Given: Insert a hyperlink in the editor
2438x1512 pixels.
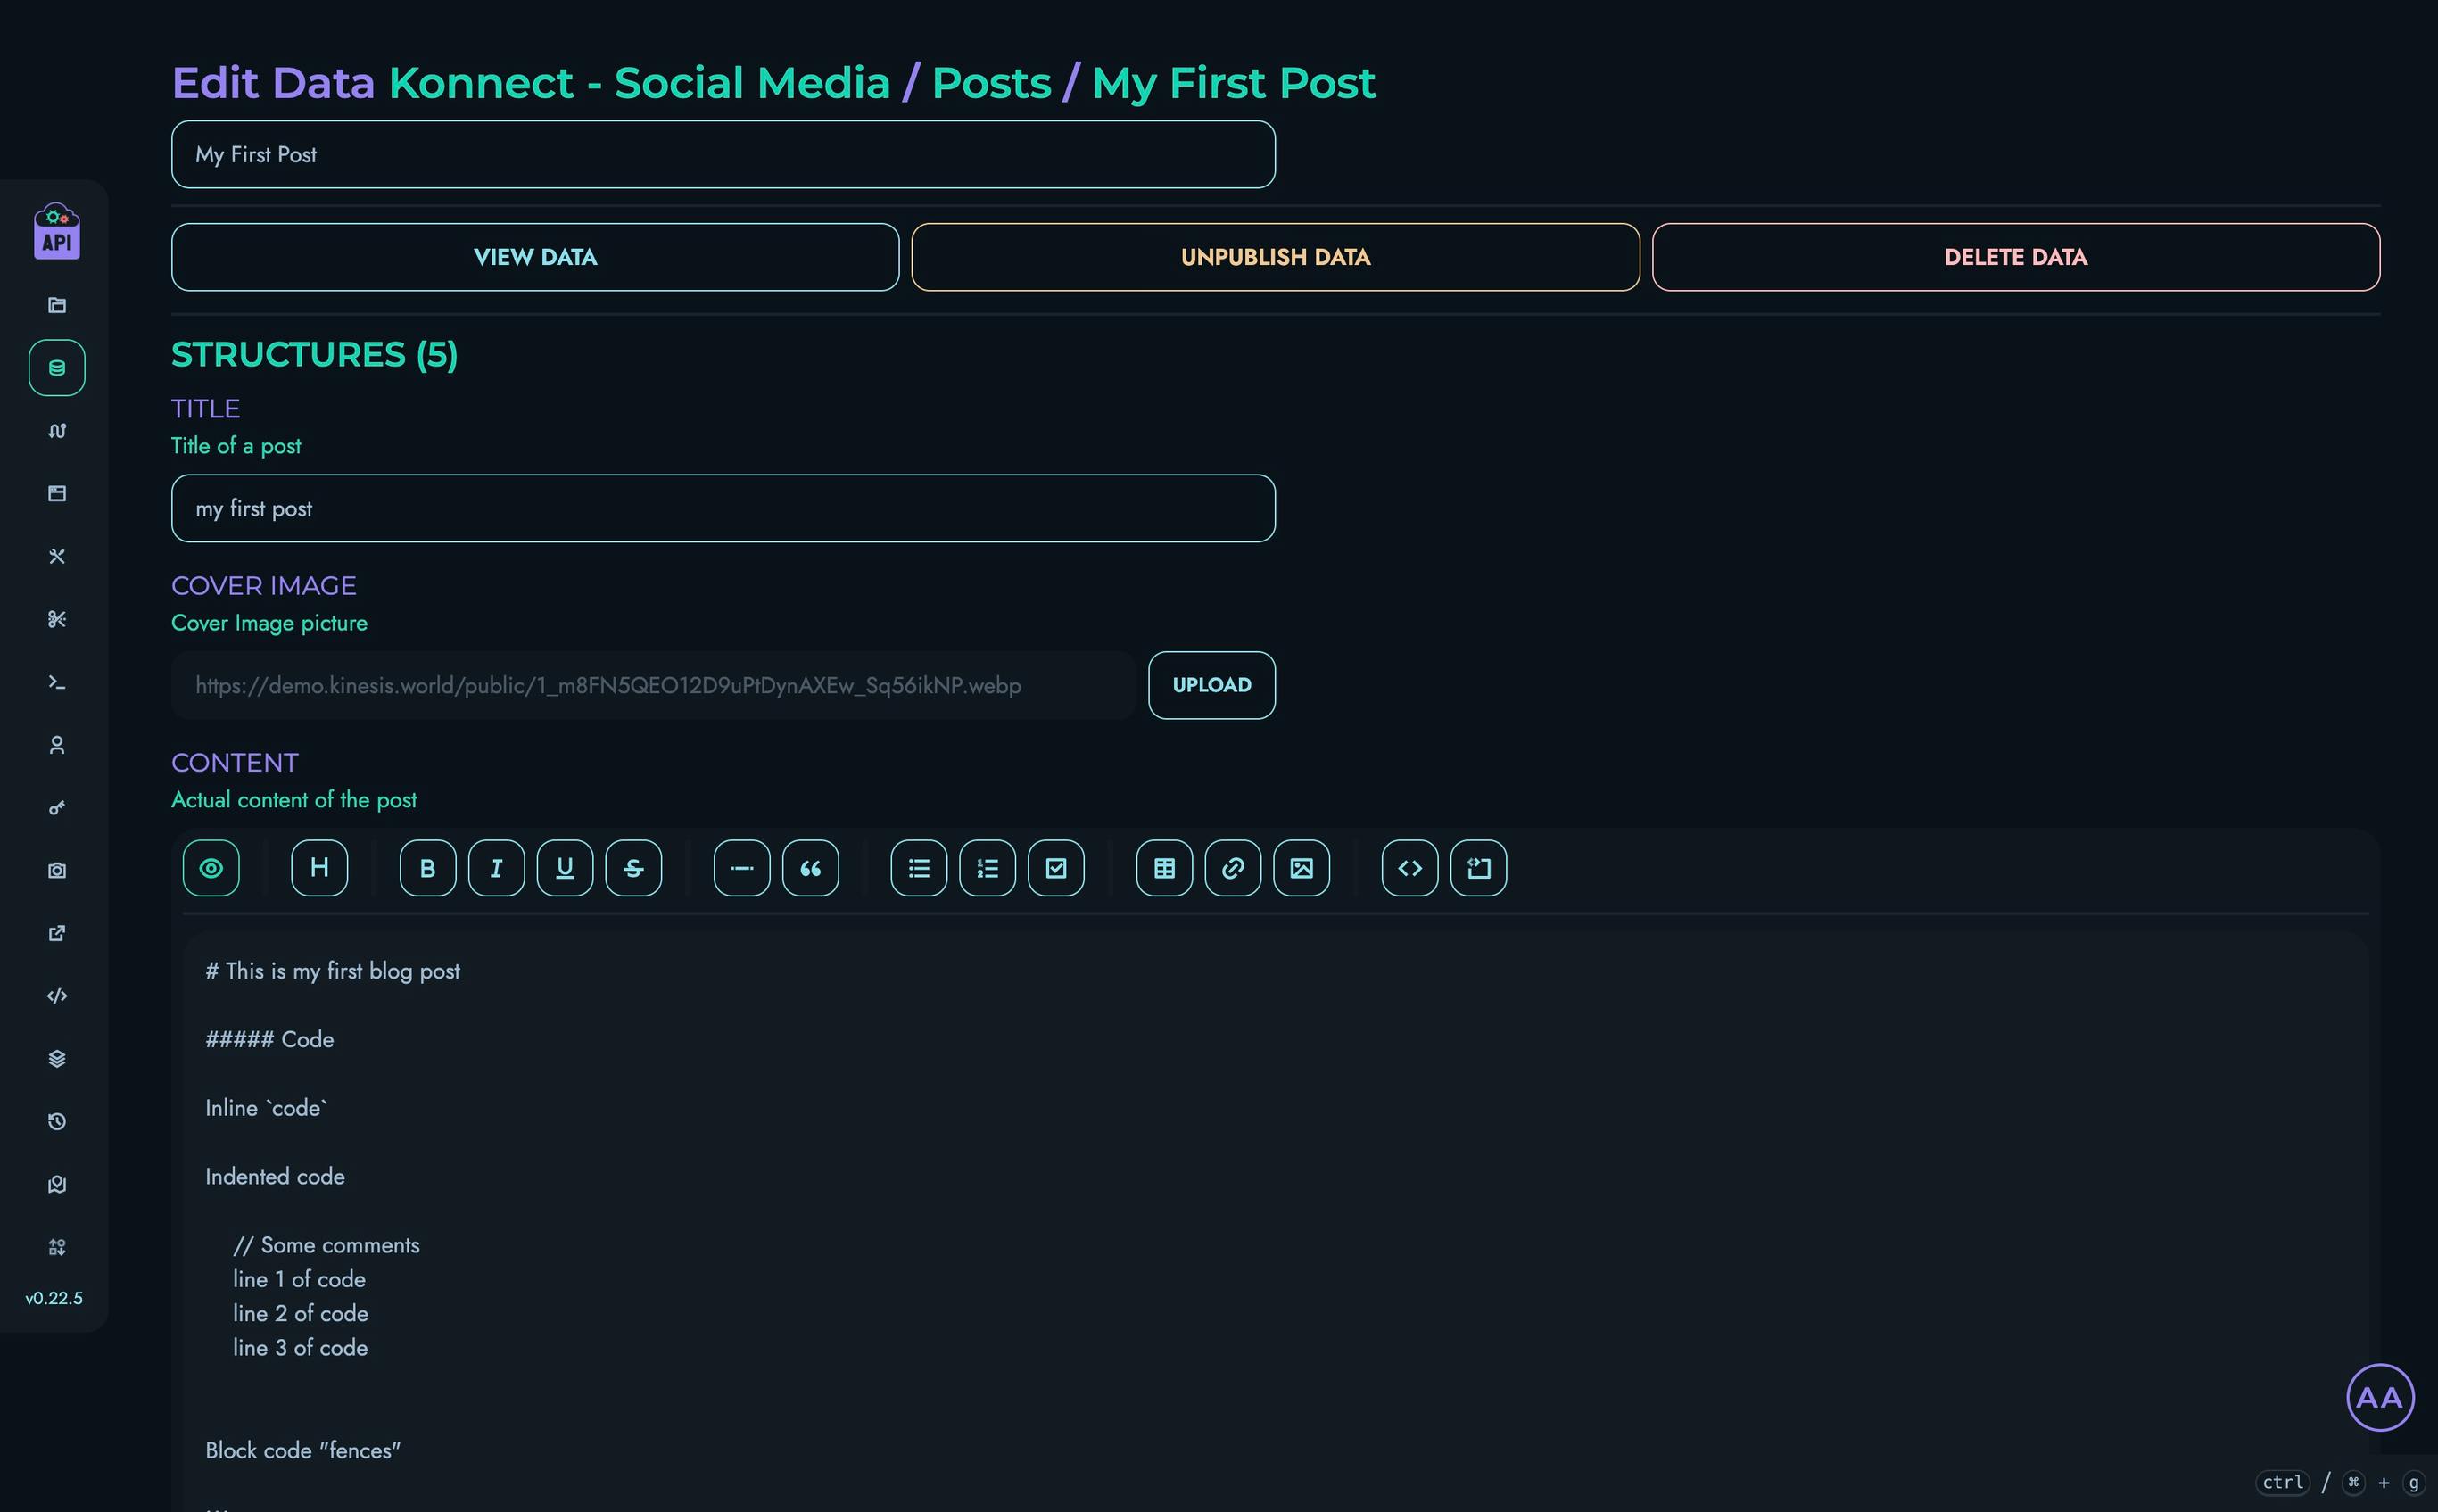Looking at the screenshot, I should pyautogui.click(x=1233, y=868).
